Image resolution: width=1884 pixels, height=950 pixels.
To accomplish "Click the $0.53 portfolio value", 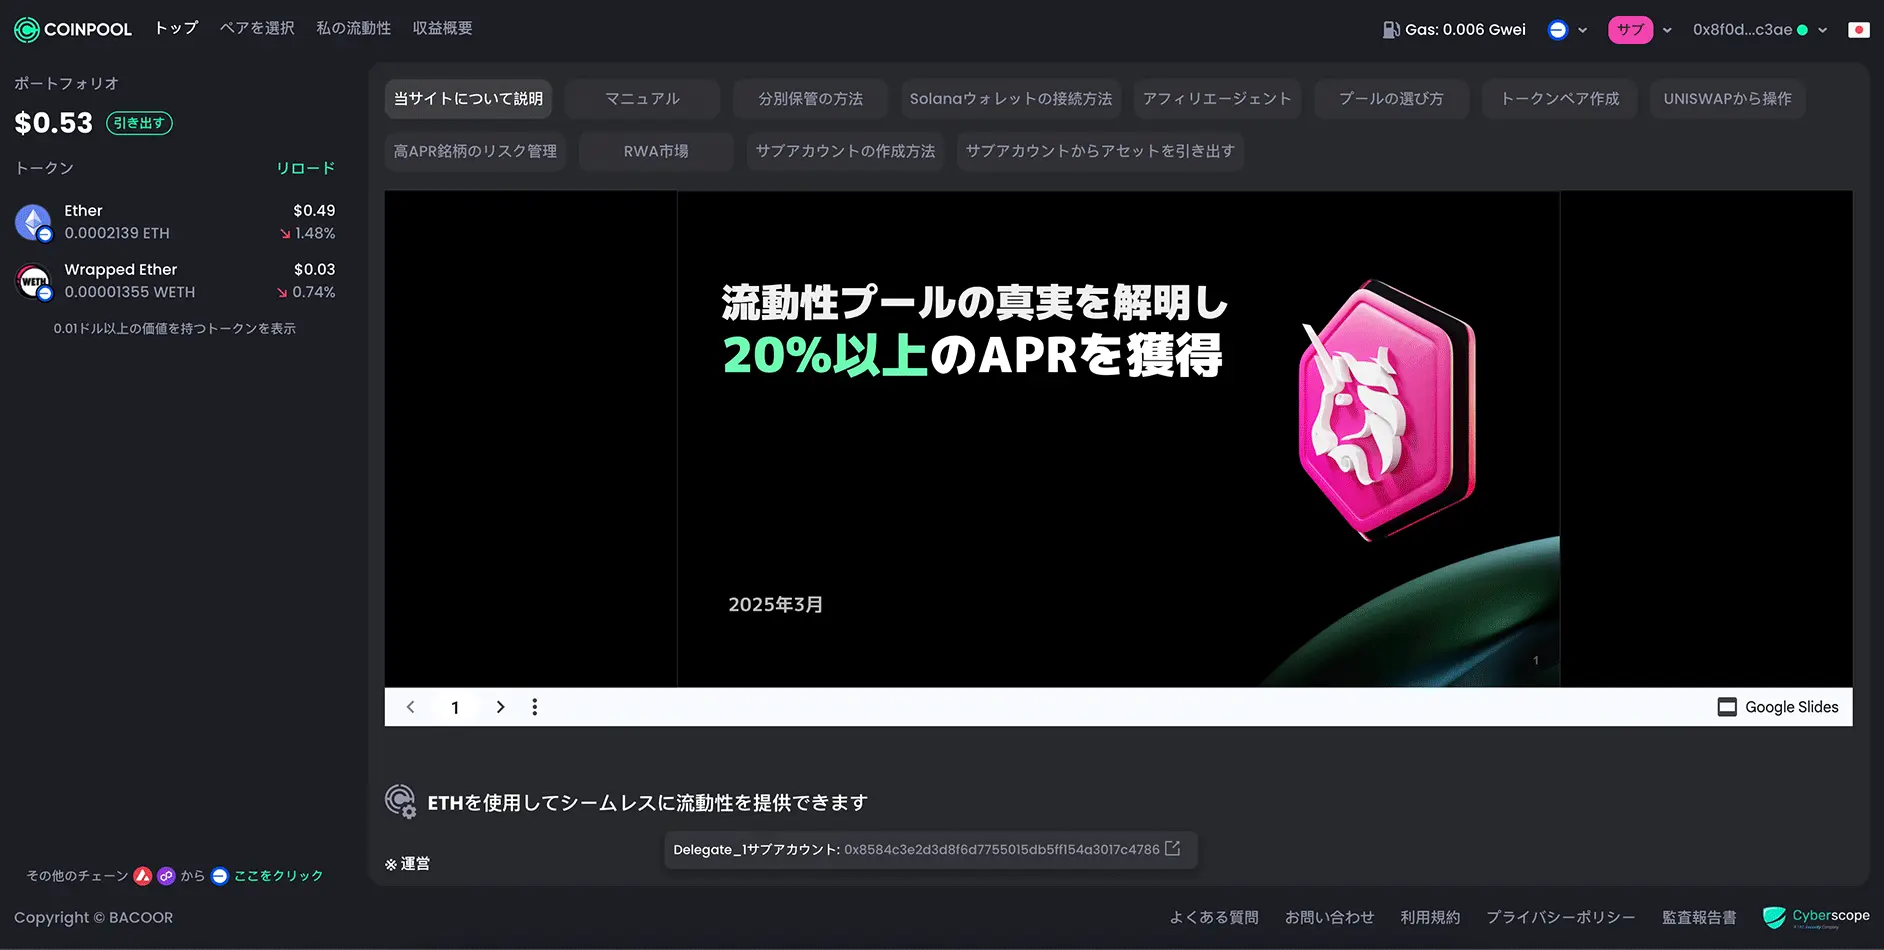I will click(54, 123).
